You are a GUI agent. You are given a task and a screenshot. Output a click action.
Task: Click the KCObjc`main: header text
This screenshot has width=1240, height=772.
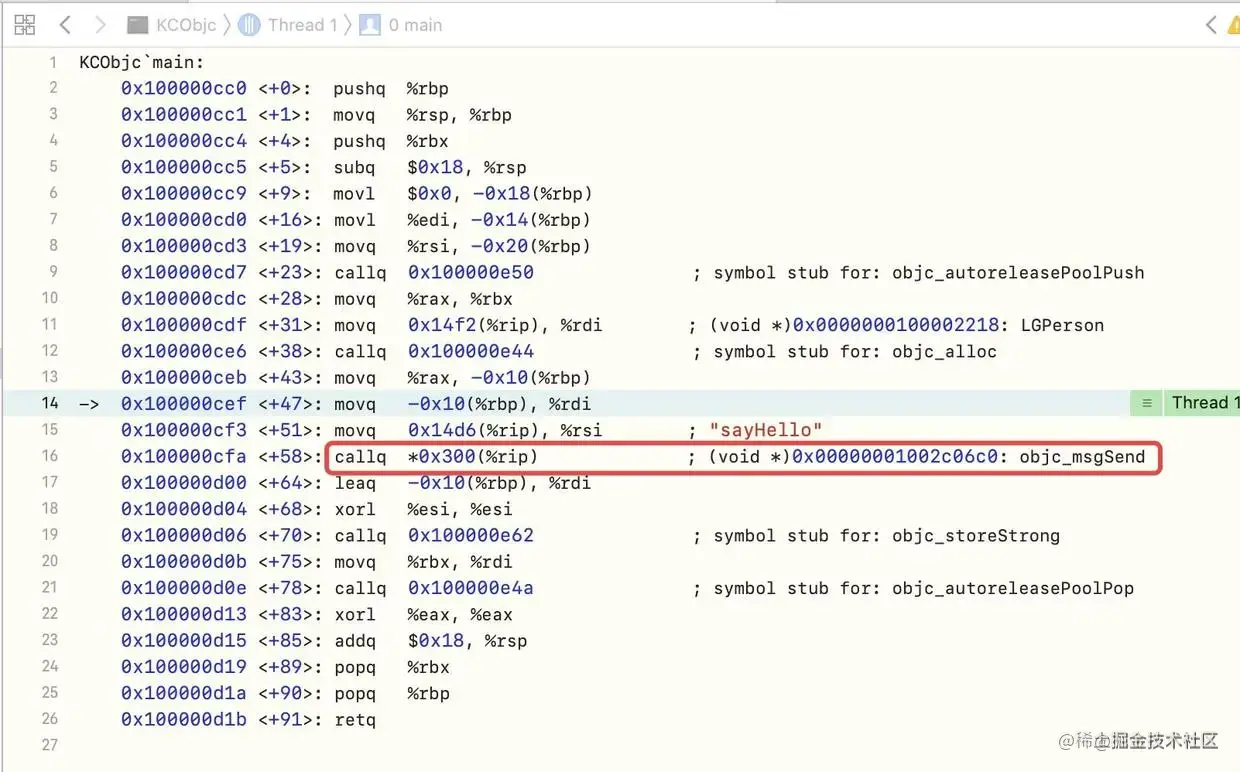coord(141,63)
